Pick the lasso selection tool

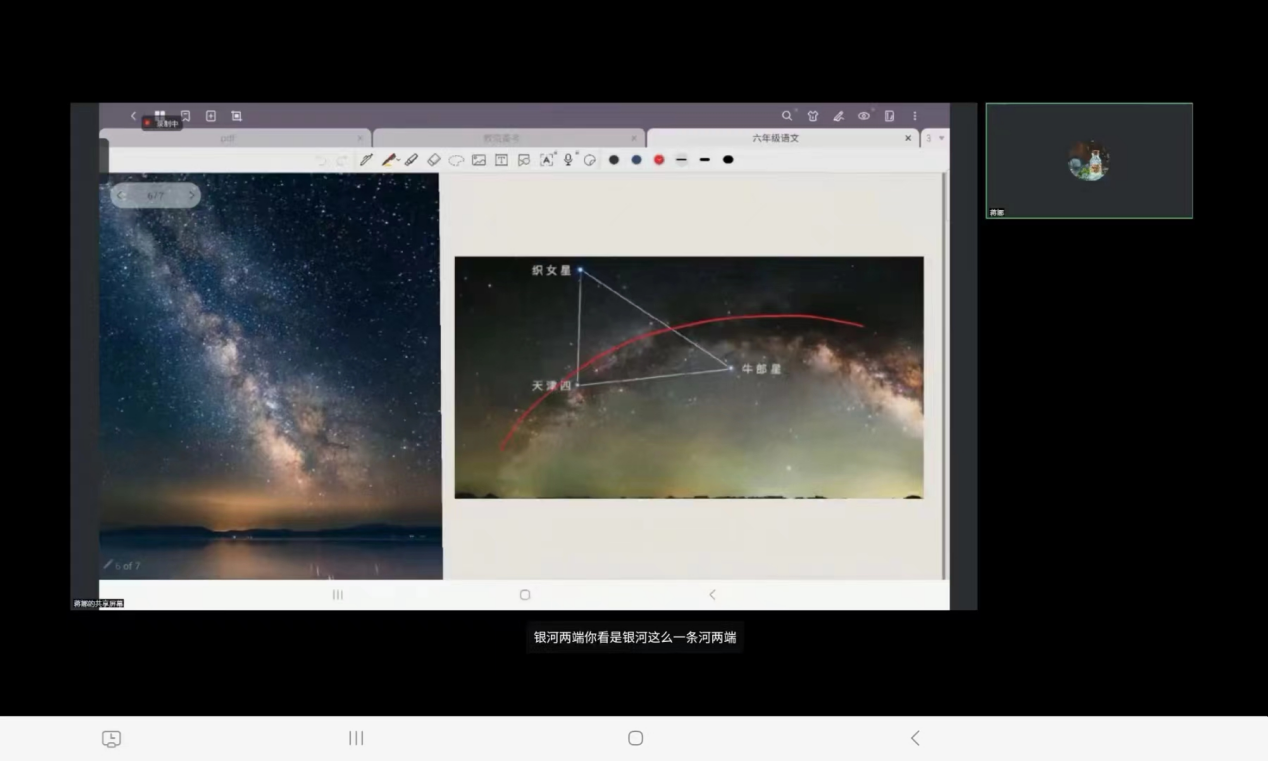(456, 160)
